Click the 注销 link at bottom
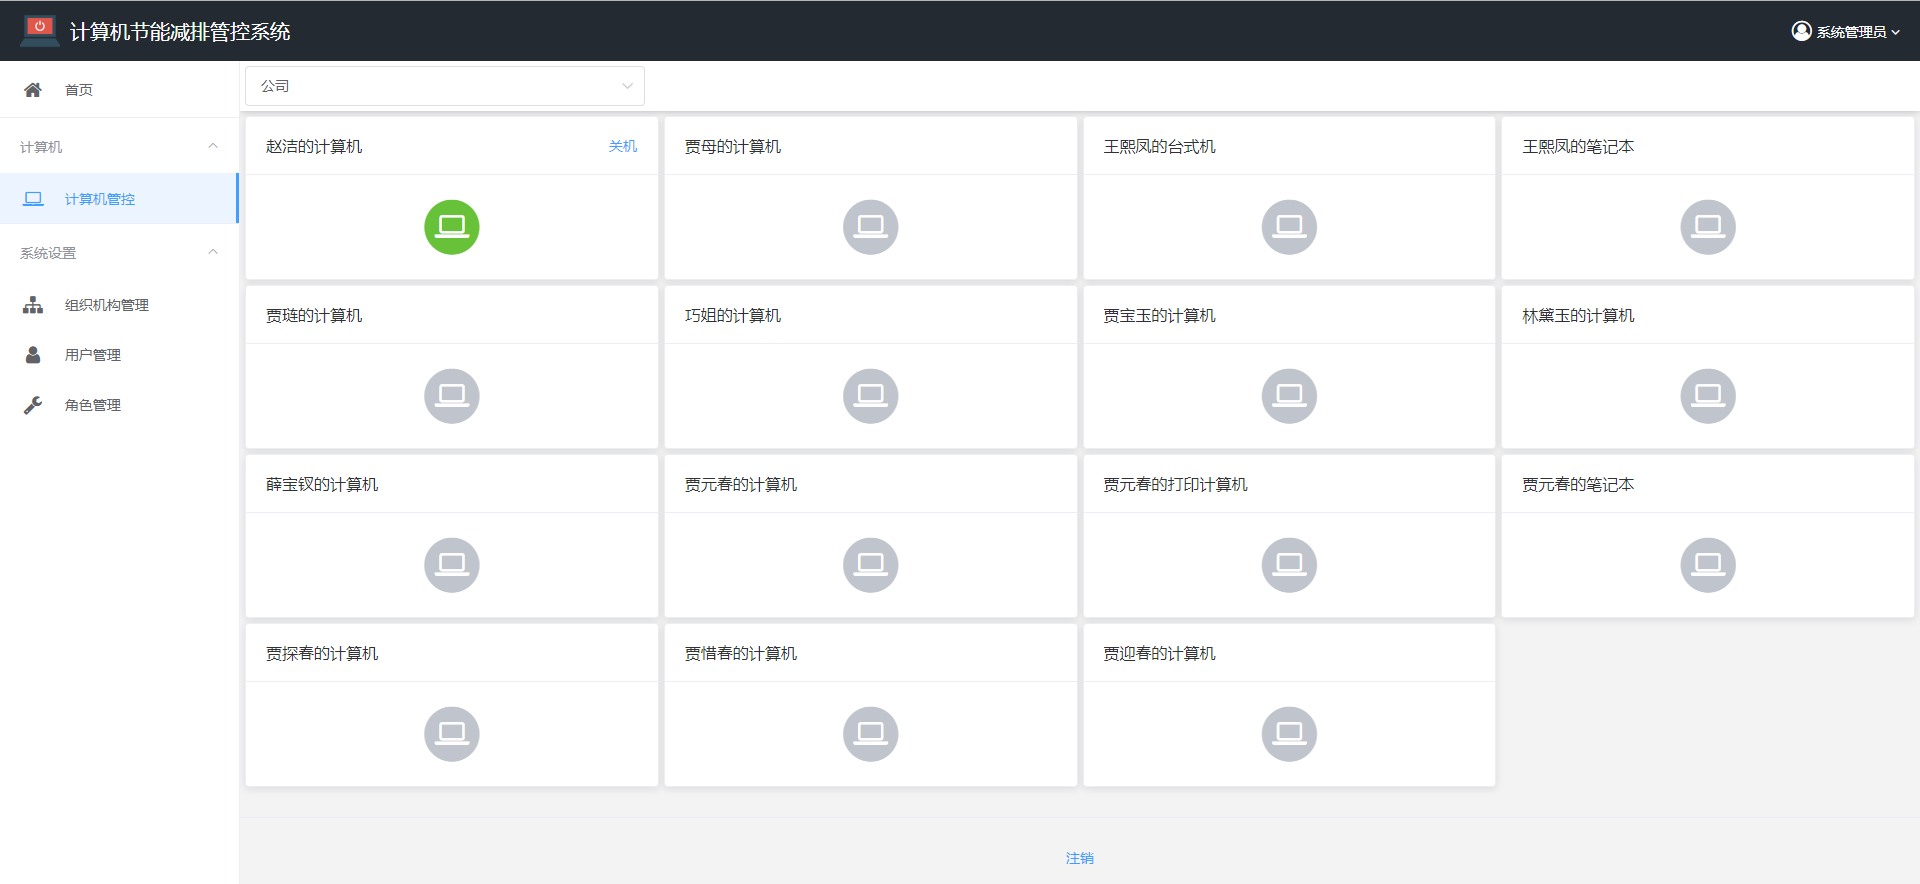1920x884 pixels. 1079,858
